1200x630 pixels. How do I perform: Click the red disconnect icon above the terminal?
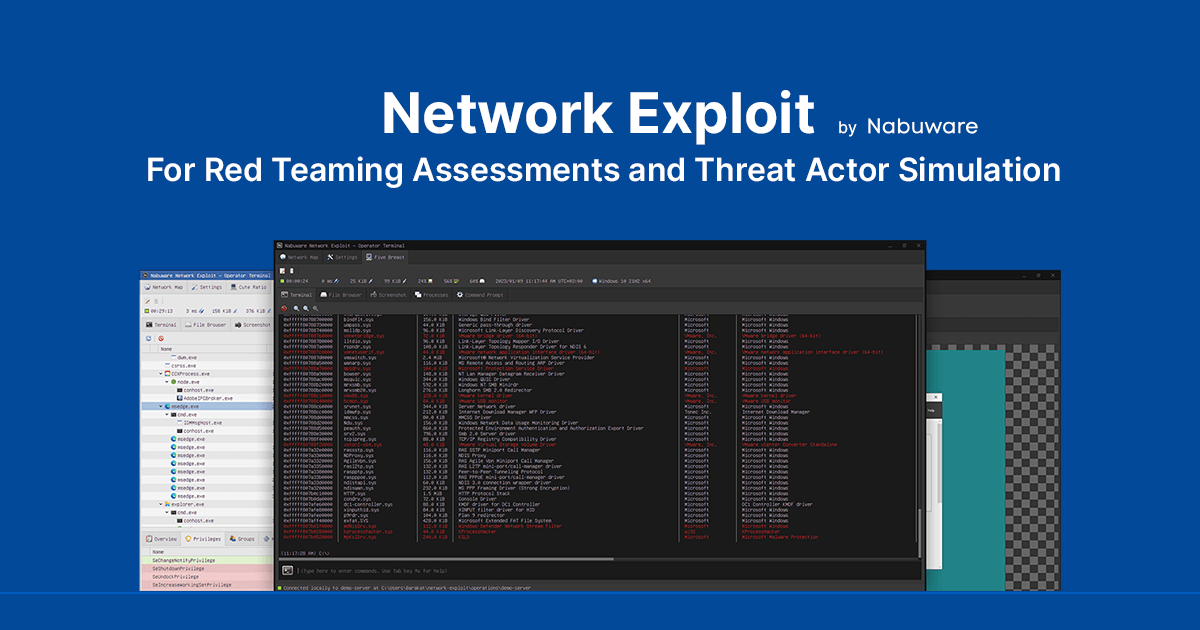coord(284,307)
